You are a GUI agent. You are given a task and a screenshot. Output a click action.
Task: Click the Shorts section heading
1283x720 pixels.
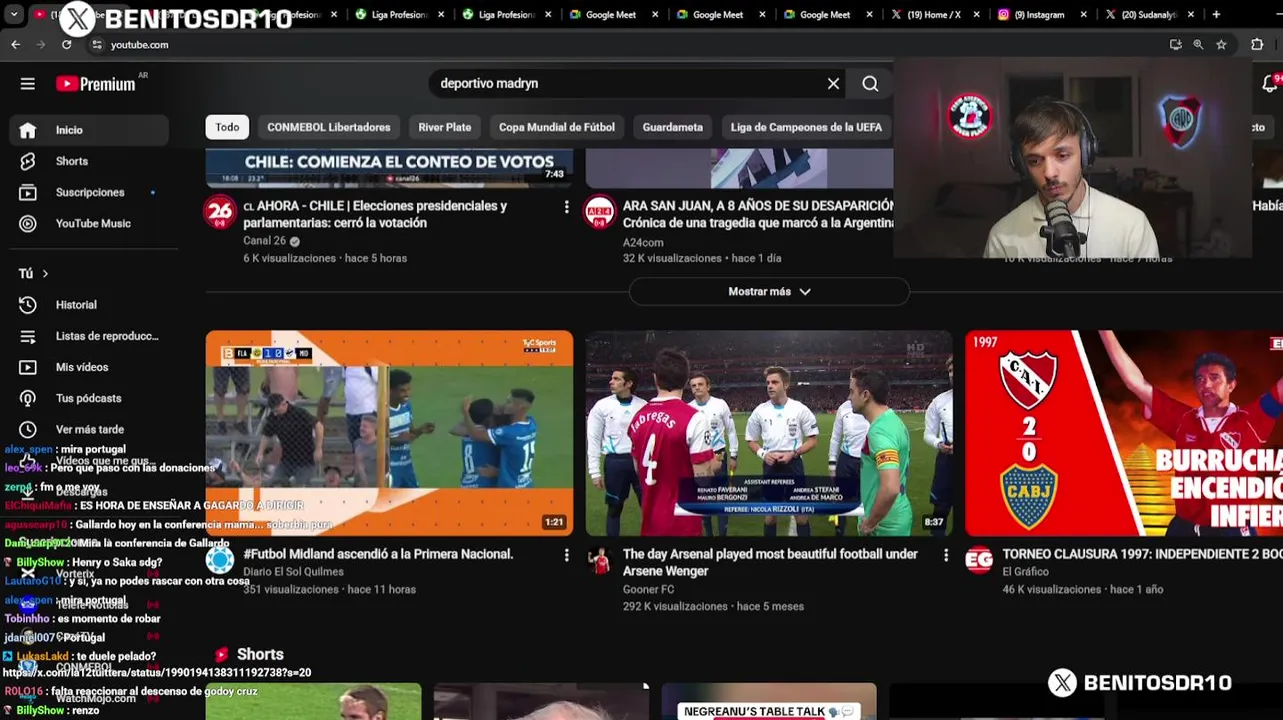tap(260, 654)
